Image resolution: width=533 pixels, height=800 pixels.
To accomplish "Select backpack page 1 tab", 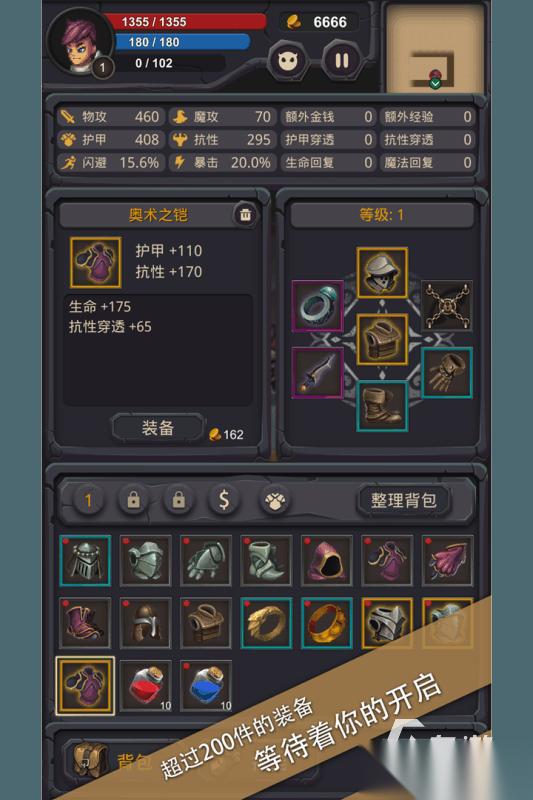I will tap(88, 501).
